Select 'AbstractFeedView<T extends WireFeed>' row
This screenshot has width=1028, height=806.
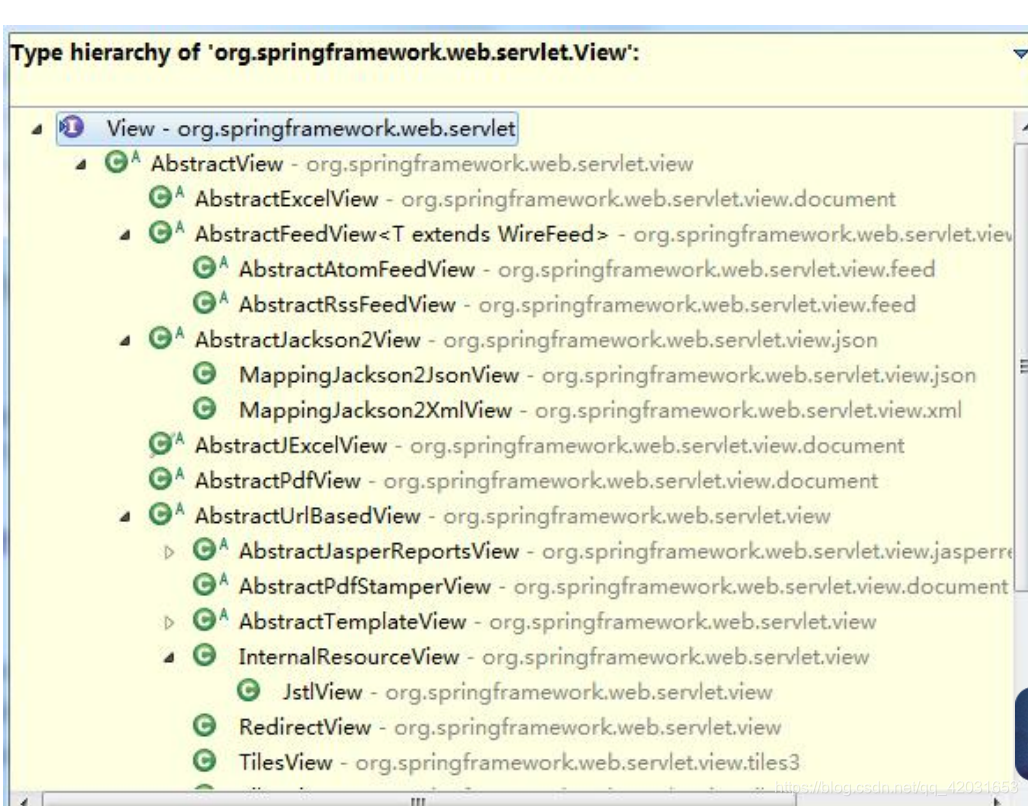pyautogui.click(x=580, y=234)
